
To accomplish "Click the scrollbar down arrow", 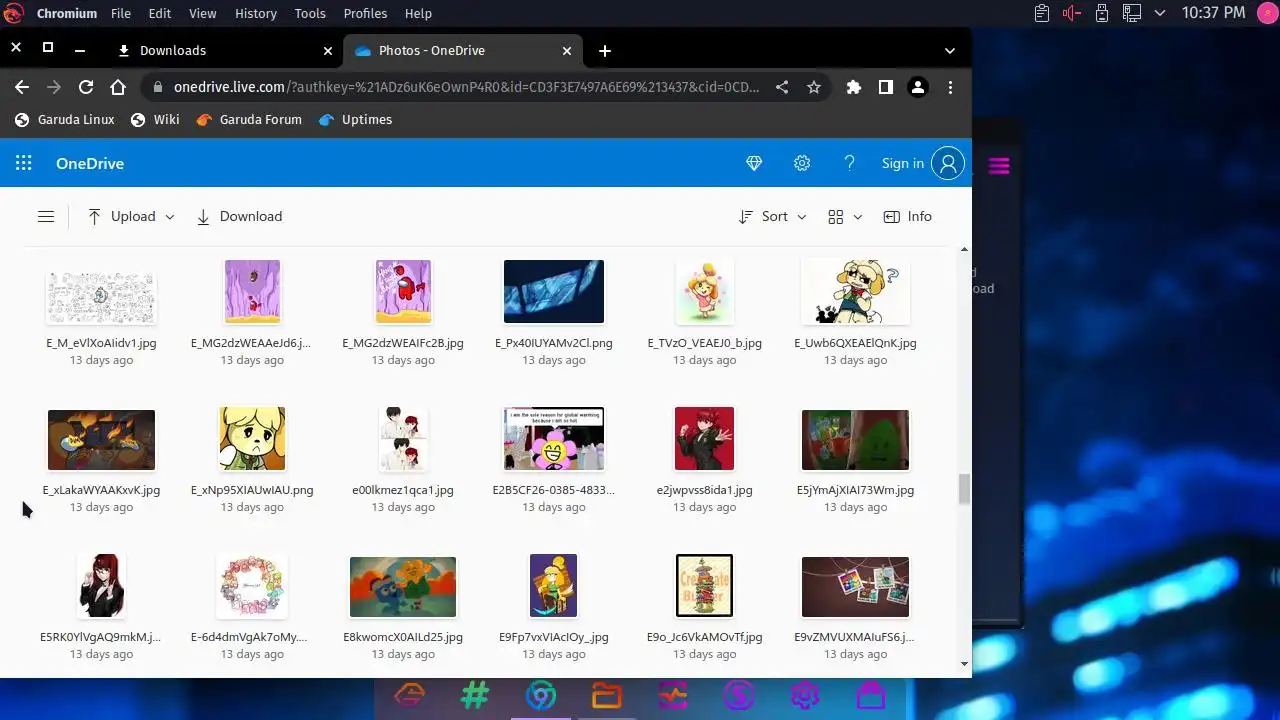I will tap(964, 664).
